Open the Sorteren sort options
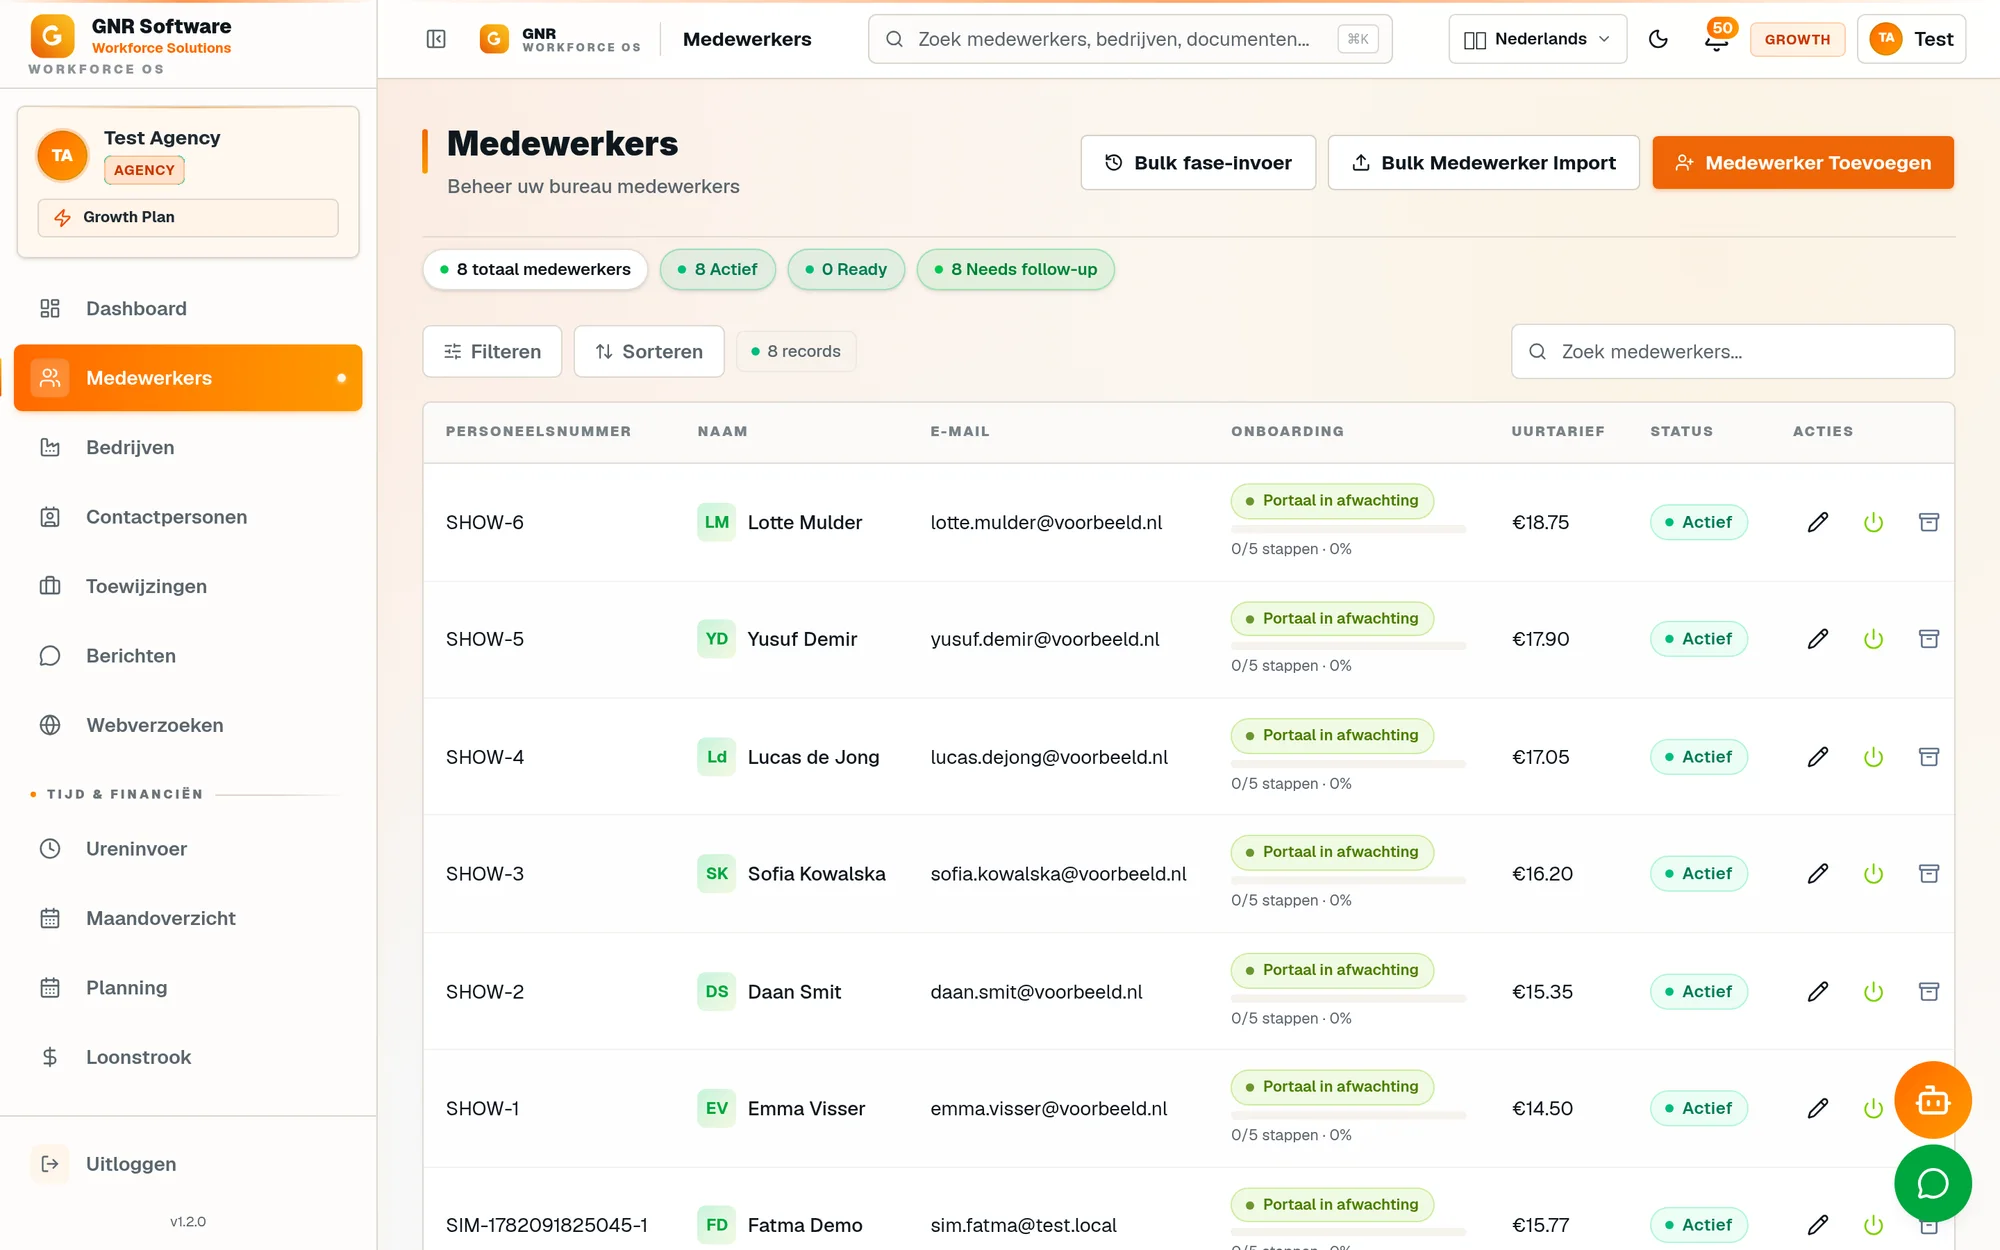The image size is (2000, 1250). tap(649, 351)
